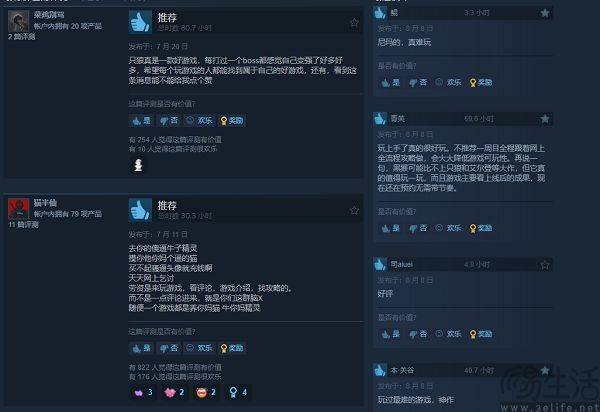Click 否 (No) on 菜鸡阿鸡's review
The height and width of the screenshot is (412, 600).
click(x=169, y=121)
